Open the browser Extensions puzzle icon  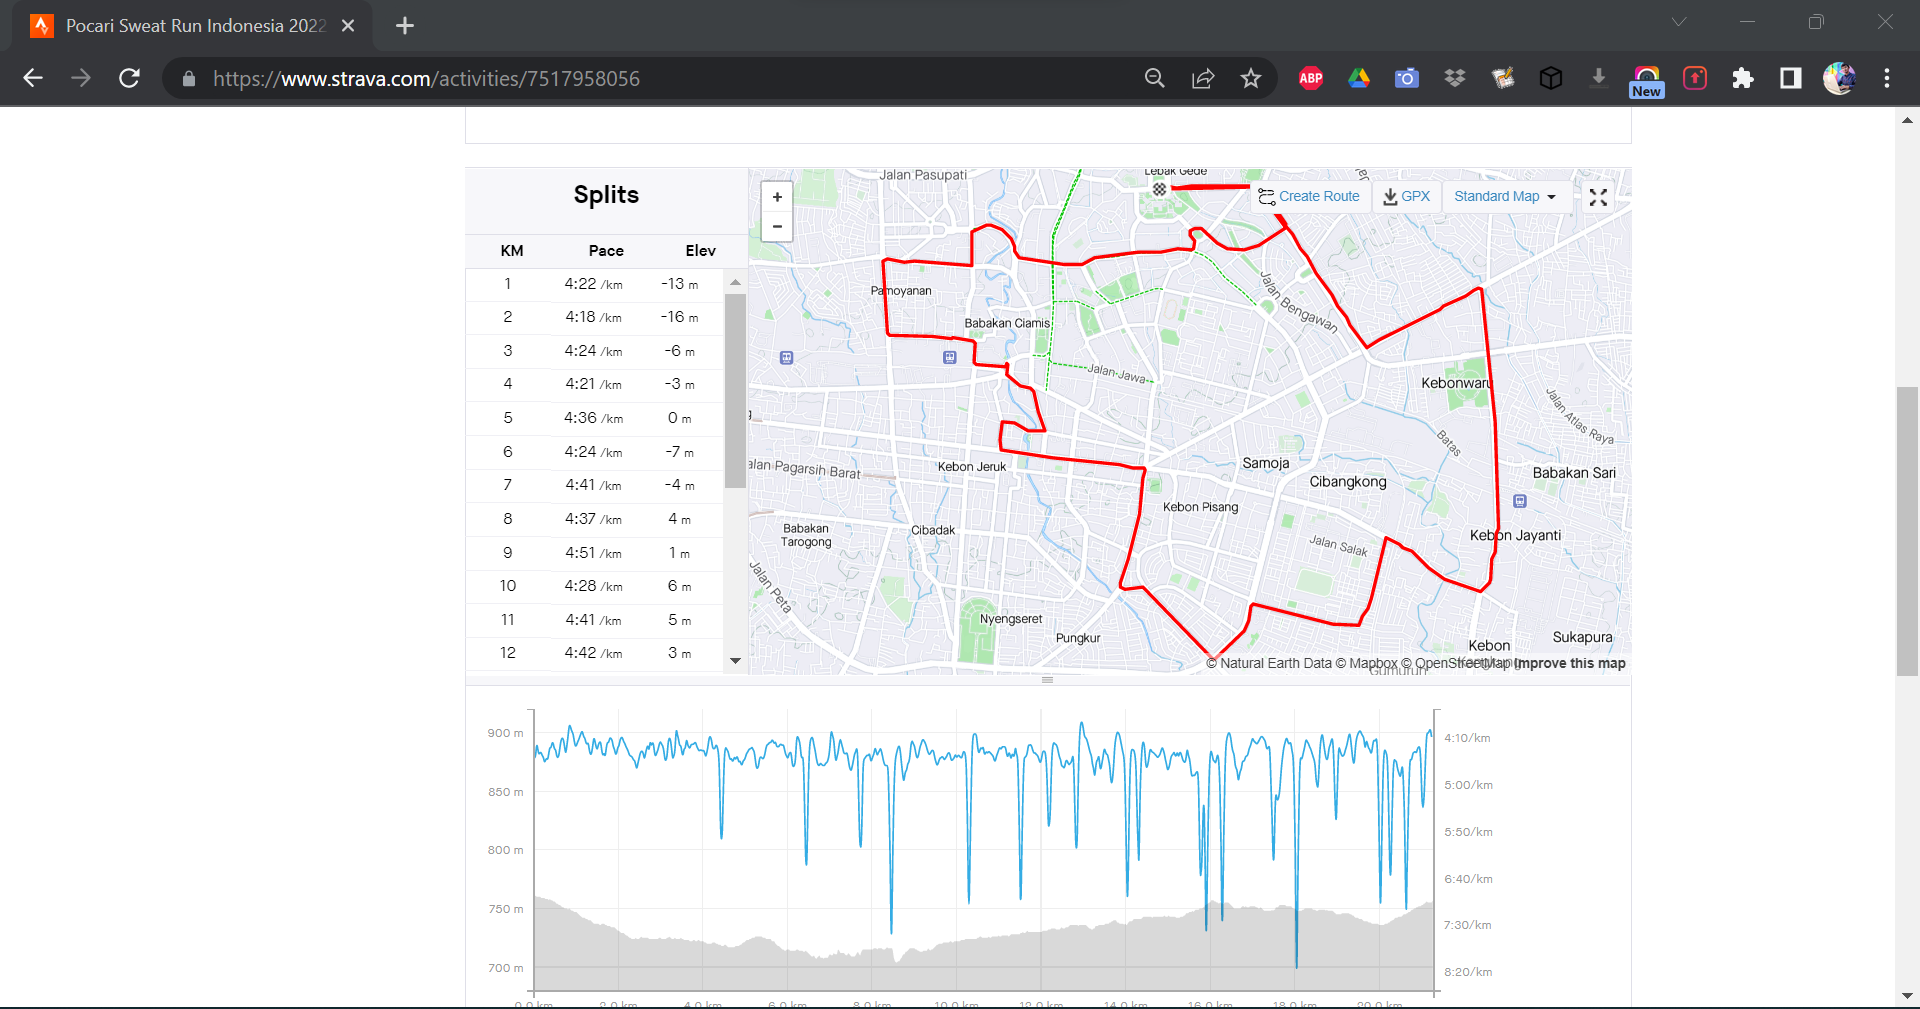[1743, 79]
